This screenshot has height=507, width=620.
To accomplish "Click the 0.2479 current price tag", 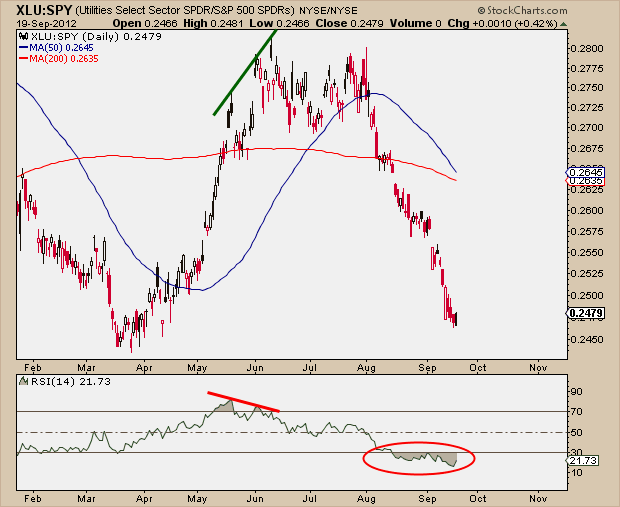I will tap(586, 313).
